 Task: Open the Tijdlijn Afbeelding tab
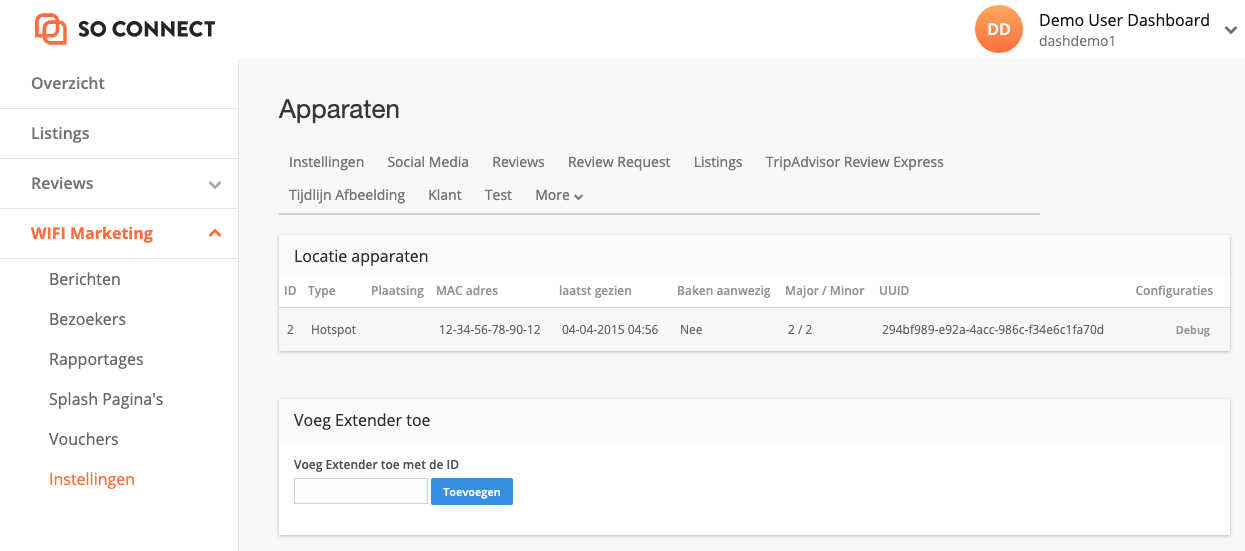tap(347, 195)
